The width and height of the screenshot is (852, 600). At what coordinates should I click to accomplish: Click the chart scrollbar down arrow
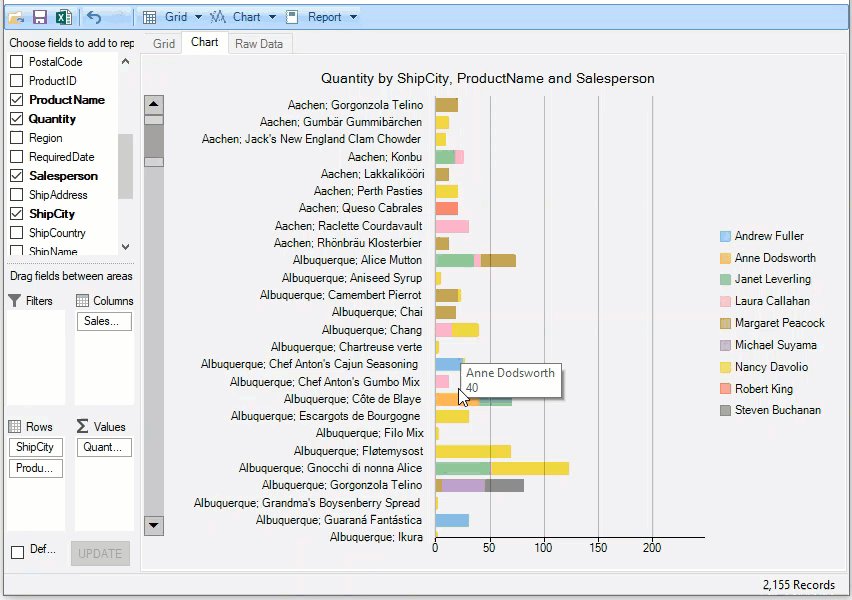(x=154, y=525)
